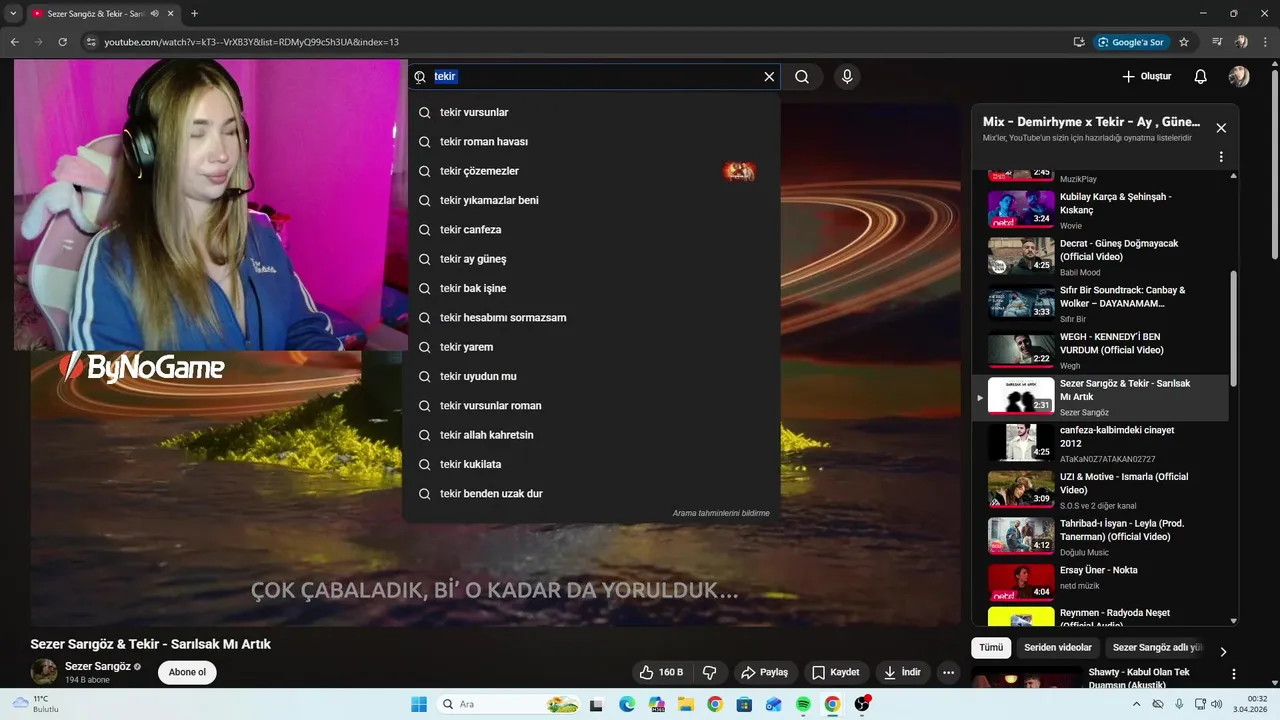Screen dimensions: 1280x720
Task: Bookmark this page with the star icon
Action: 1184,42
